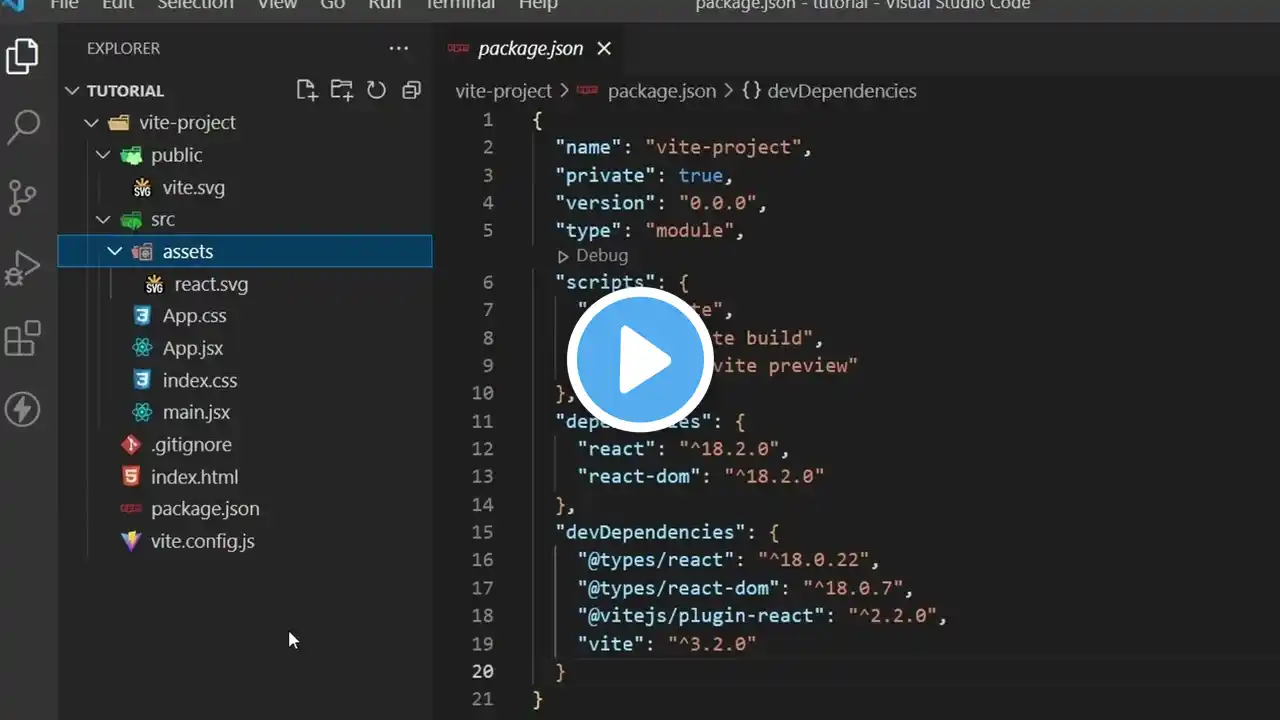1280x720 pixels.
Task: Click the HTML5 icon beside index.html
Action: coord(131,476)
